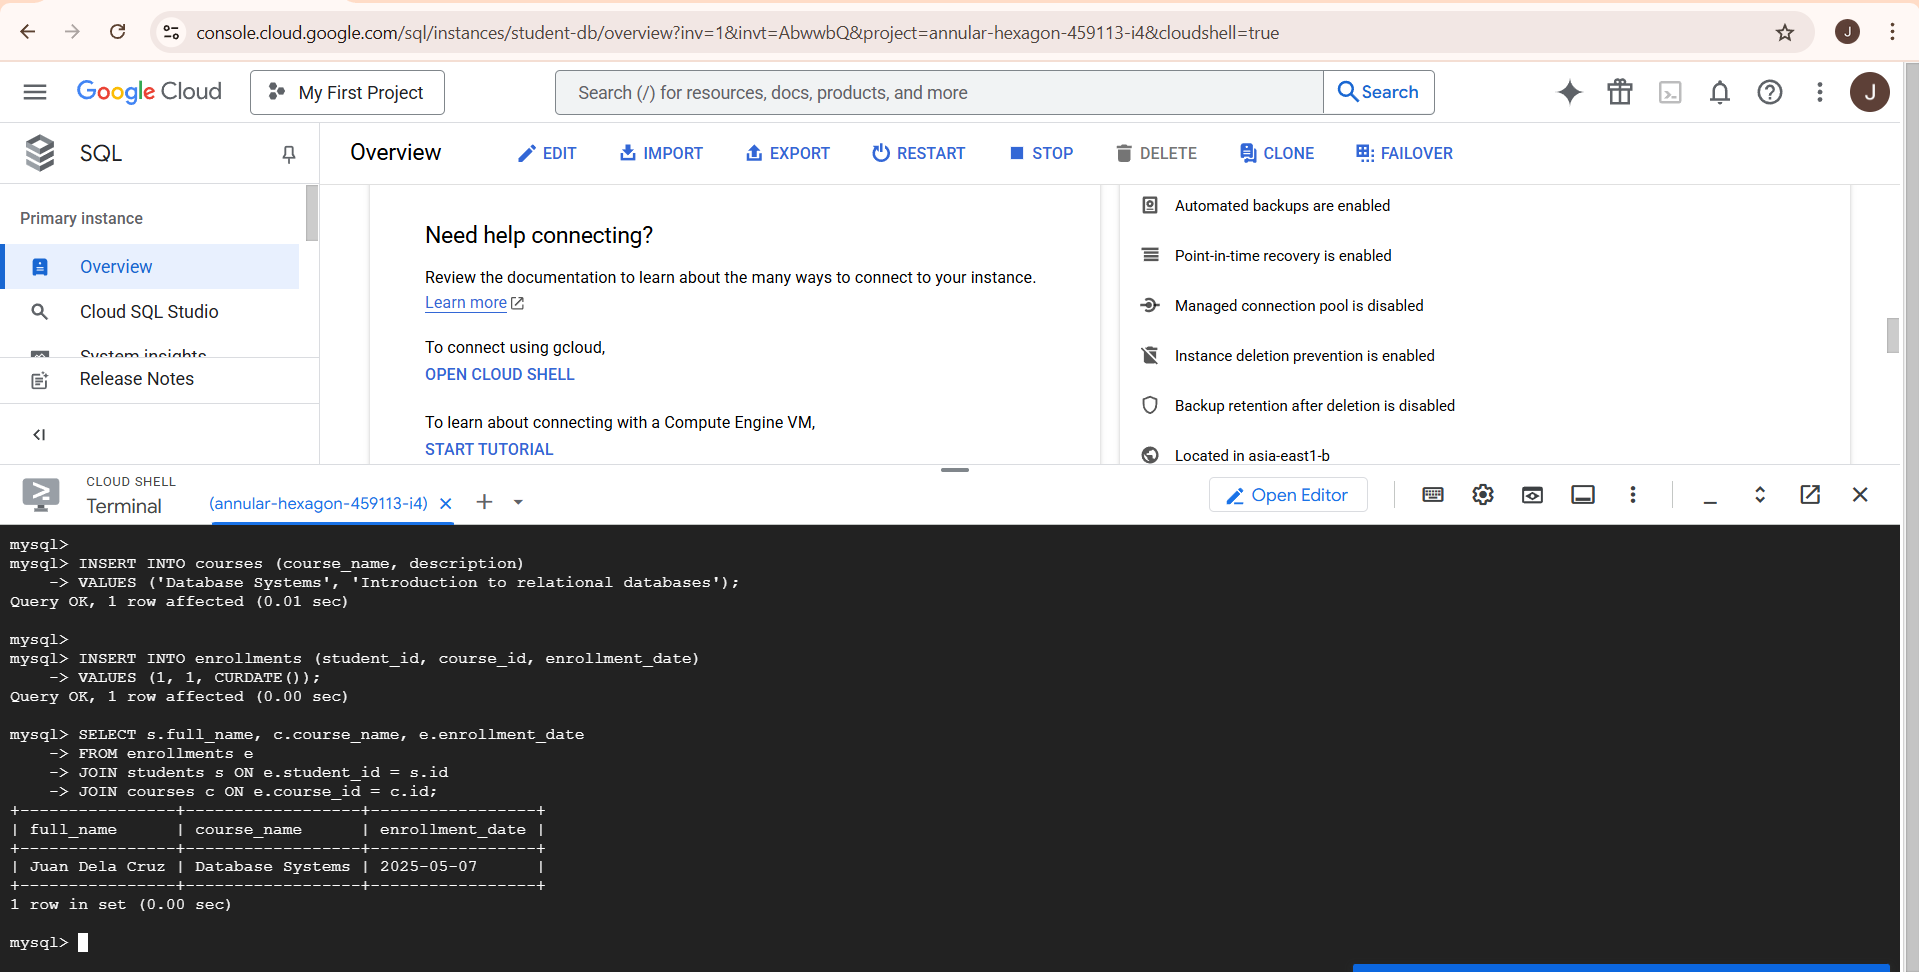This screenshot has height=972, width=1919.
Task: Go back with the browser back arrow
Action: [28, 32]
